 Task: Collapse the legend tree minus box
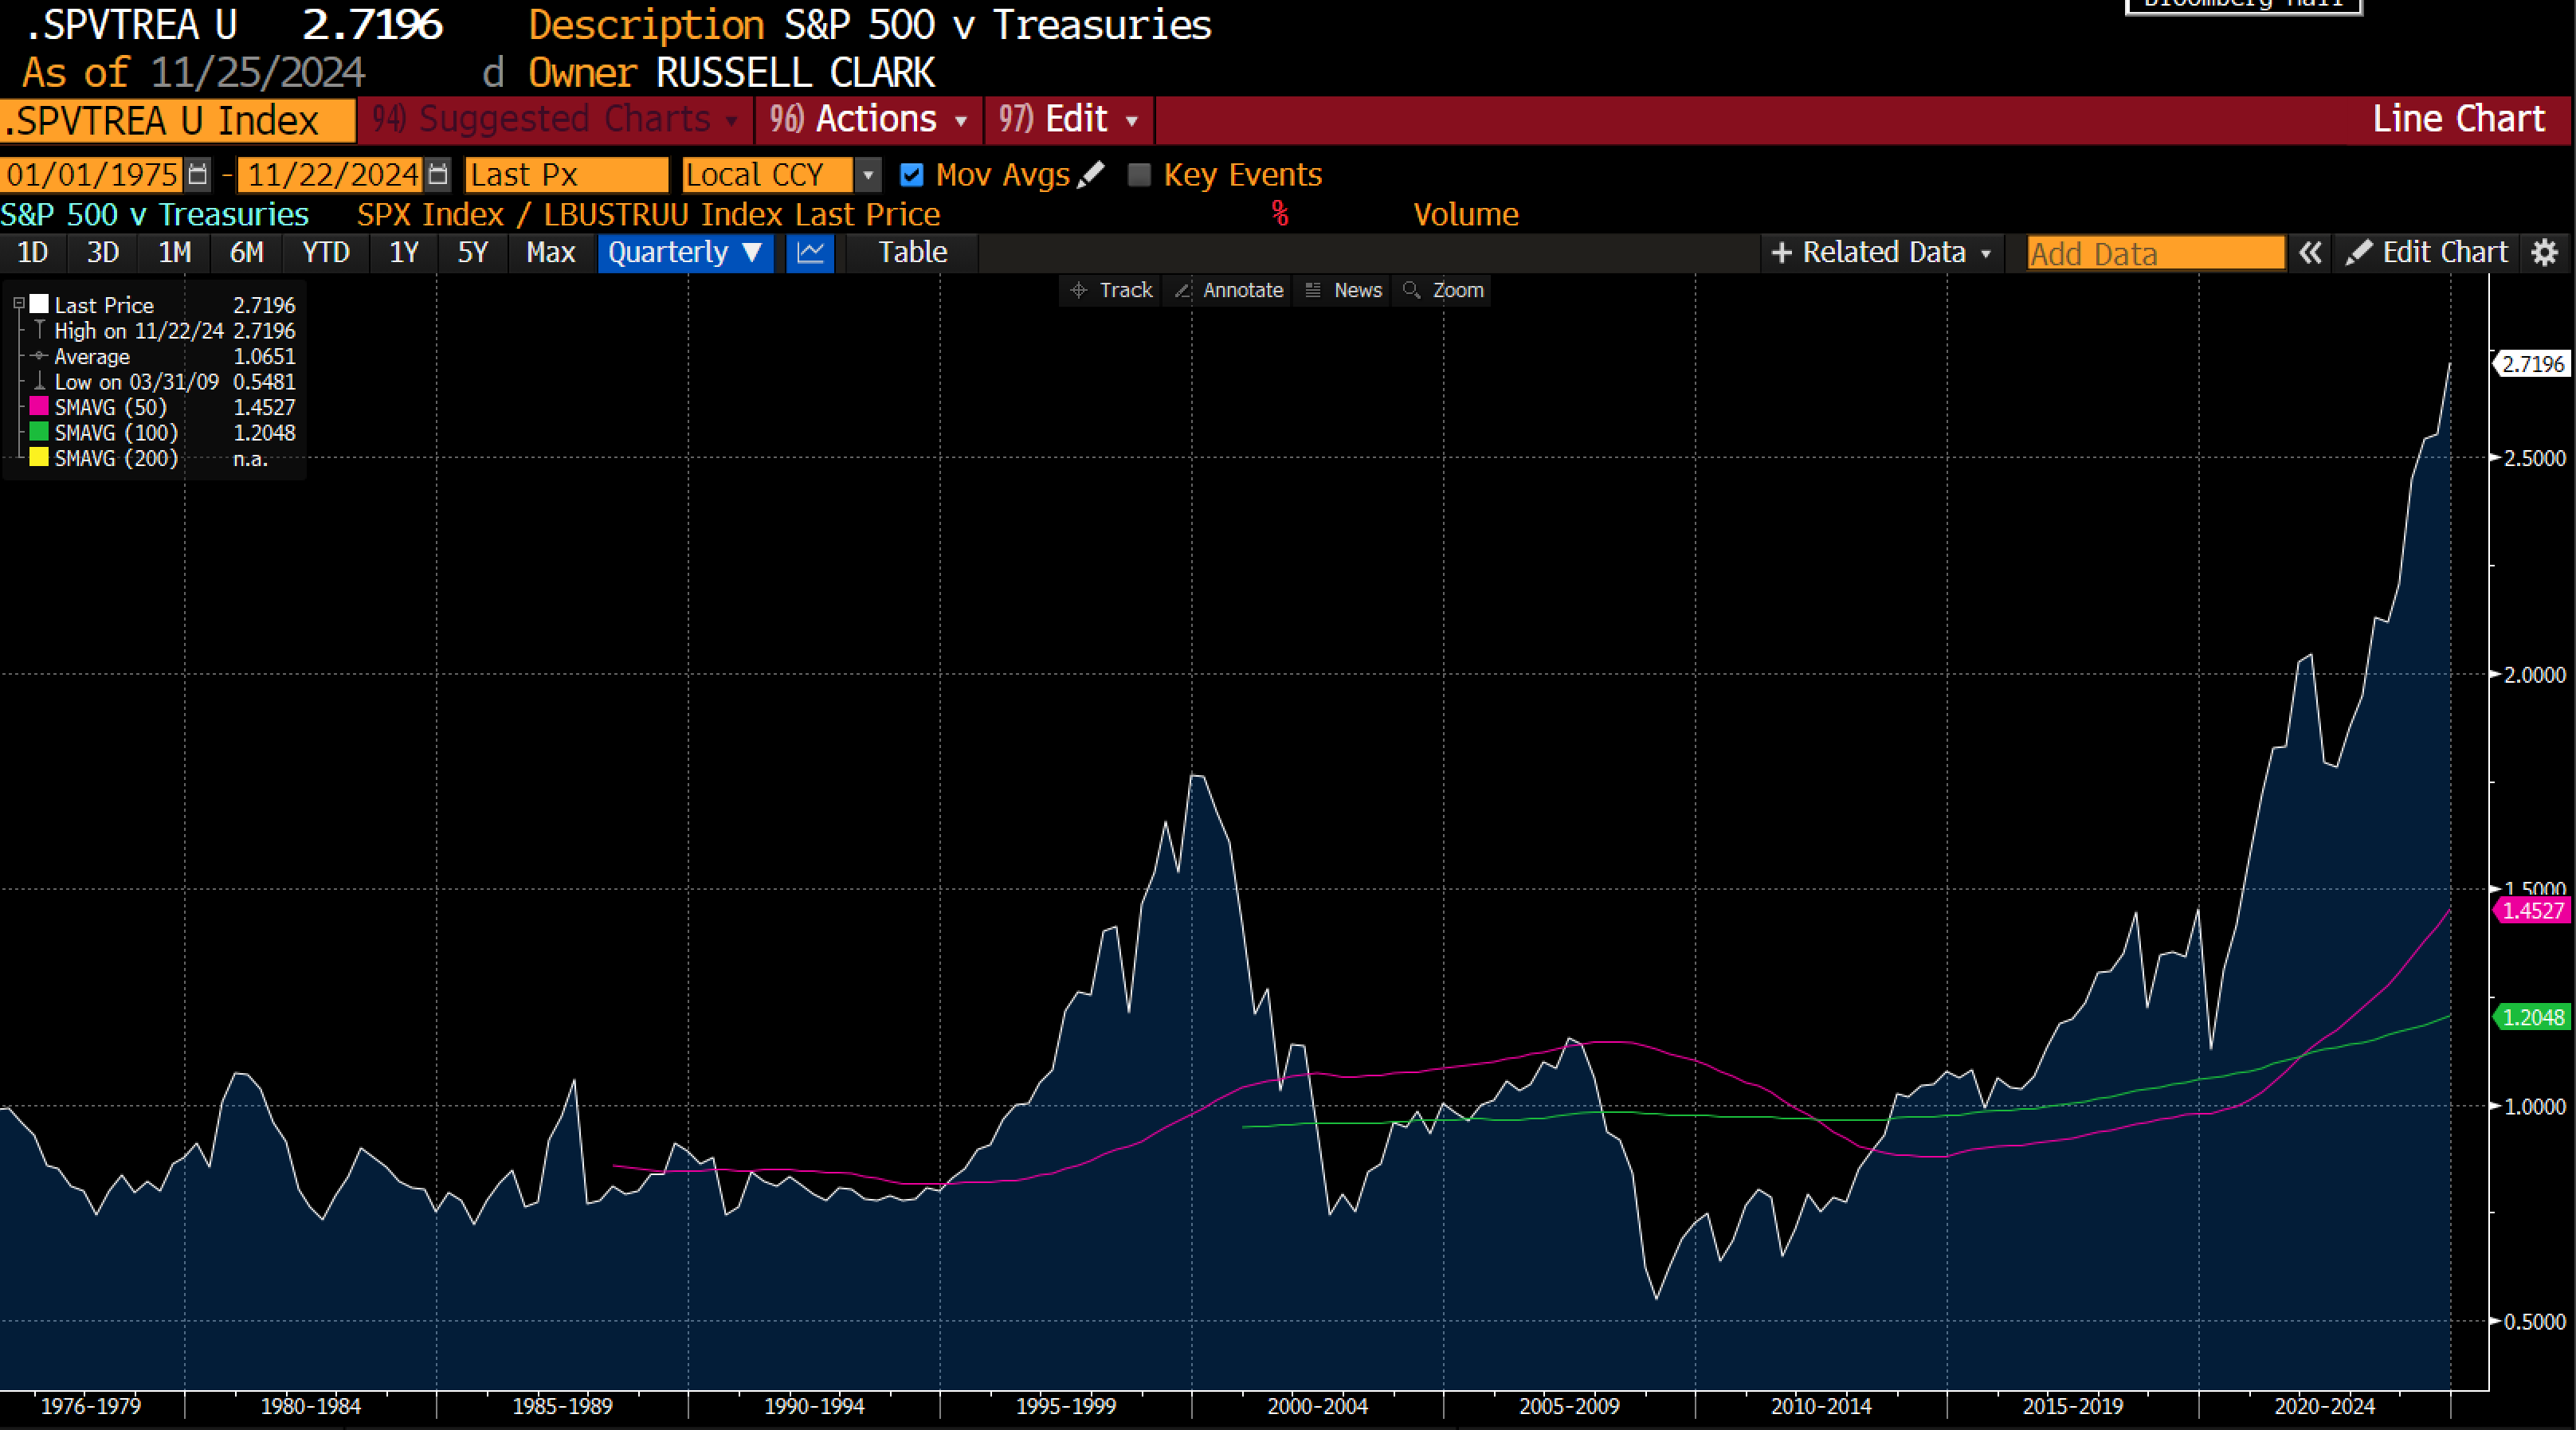click(x=19, y=303)
